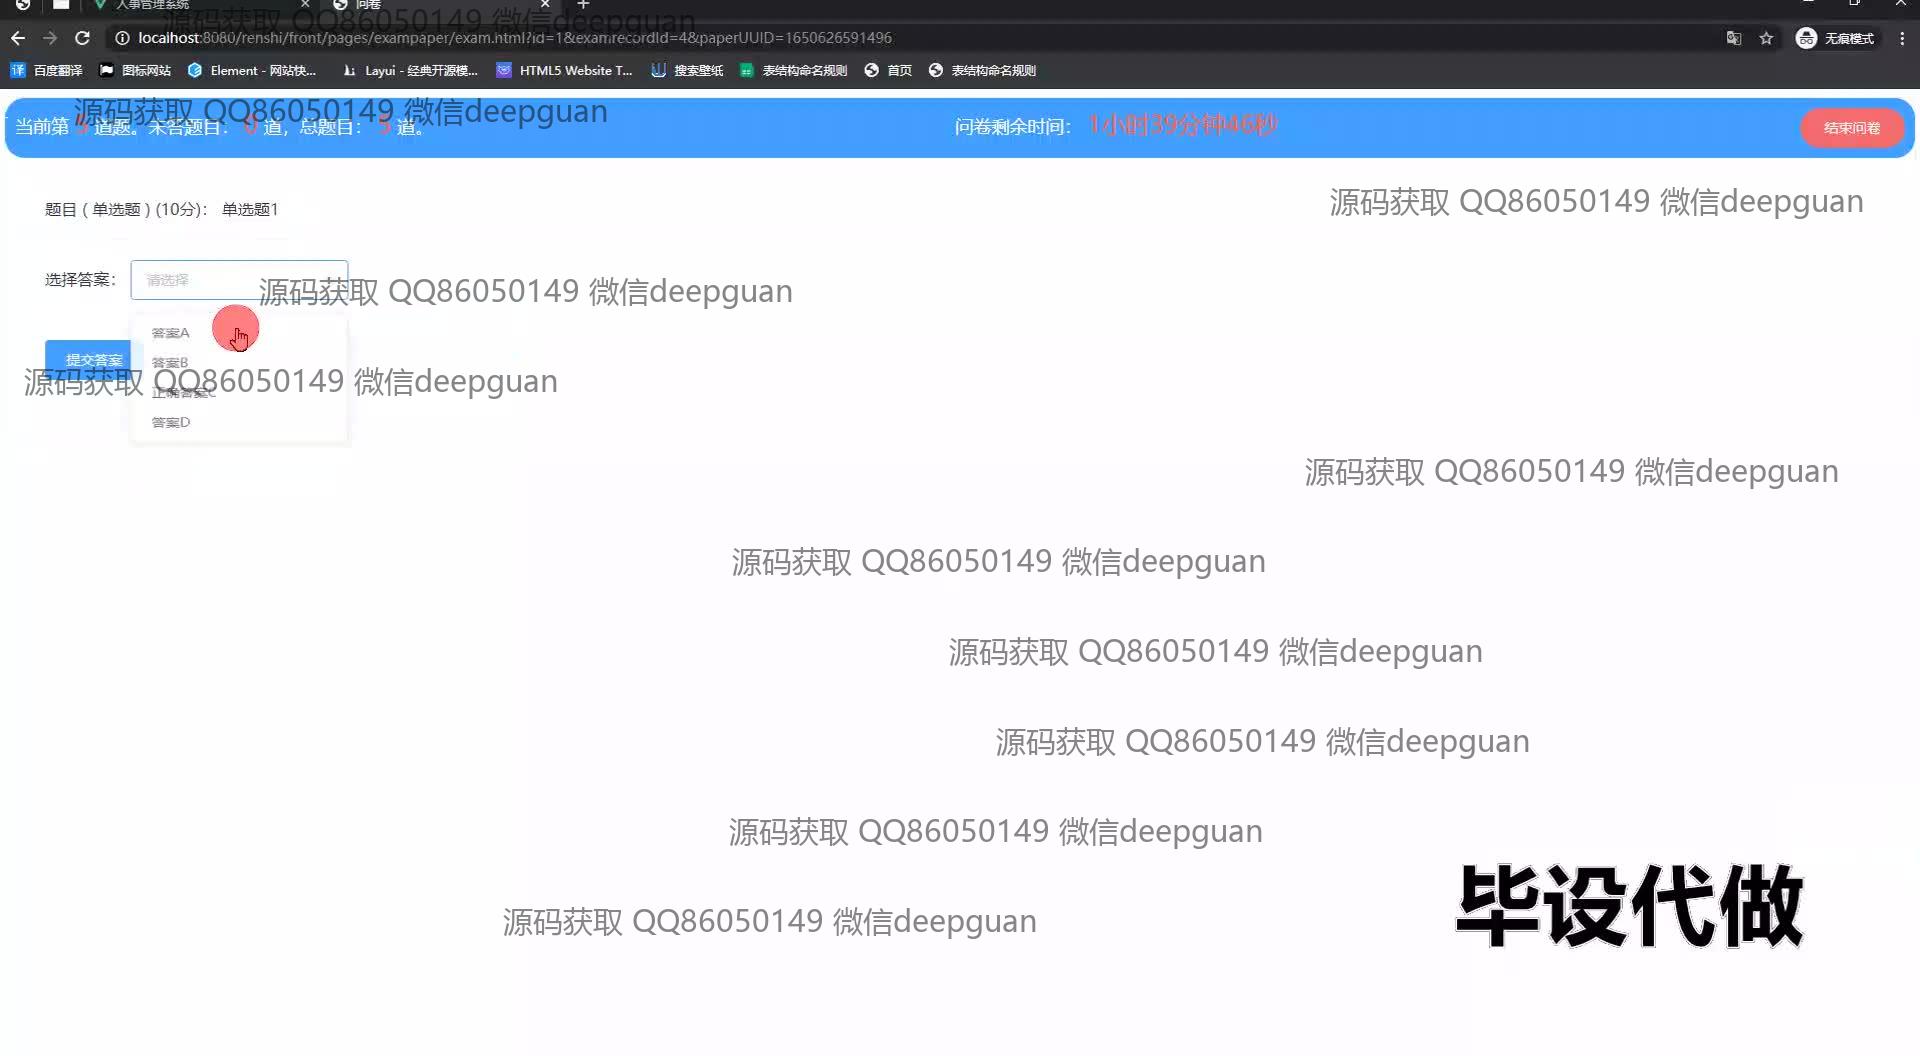Switch to the 问卷 tab
Image resolution: width=1920 pixels, height=1056 pixels.
click(440, 5)
